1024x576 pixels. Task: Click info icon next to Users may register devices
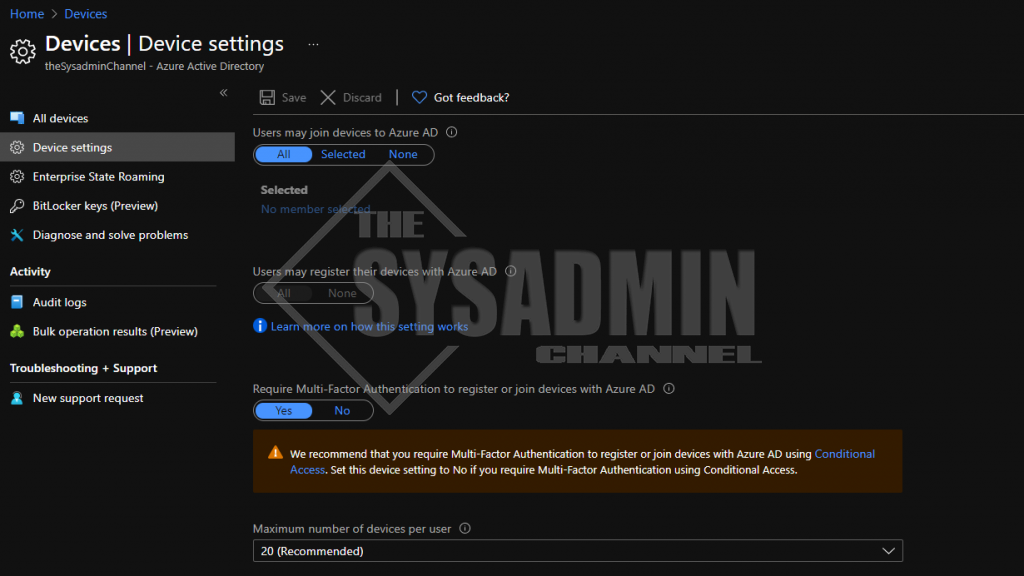click(511, 271)
